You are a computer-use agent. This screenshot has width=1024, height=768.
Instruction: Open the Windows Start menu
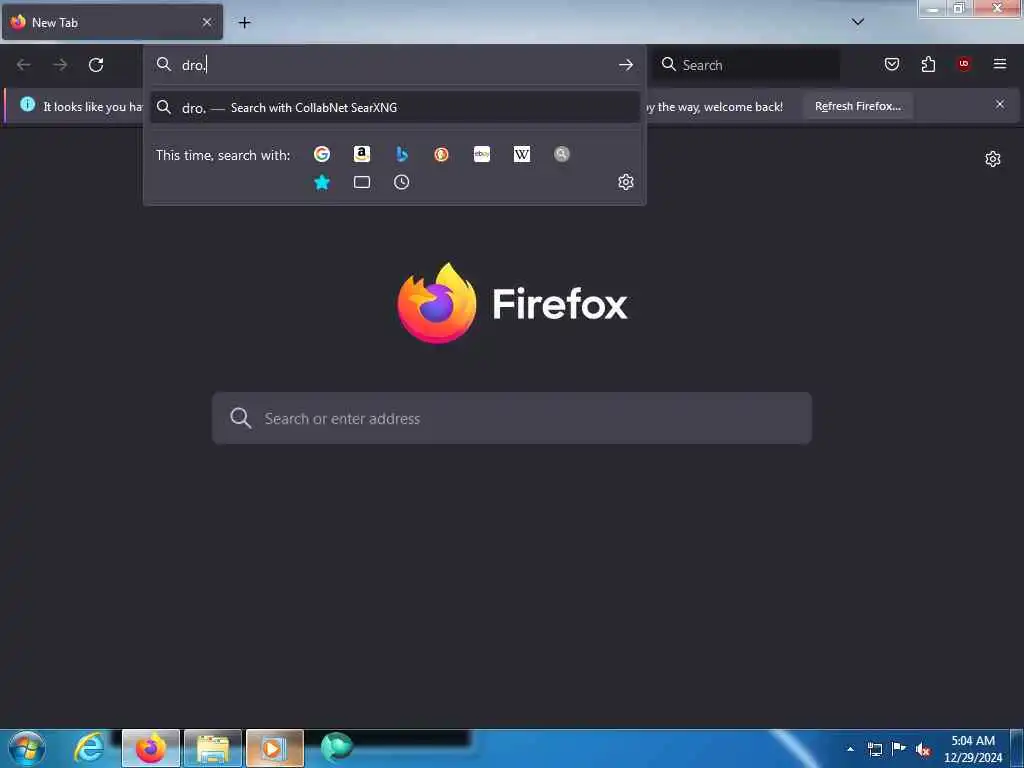27,748
